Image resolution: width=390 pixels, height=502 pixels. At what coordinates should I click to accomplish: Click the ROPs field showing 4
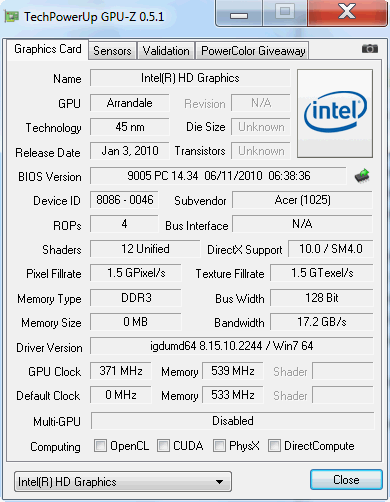click(x=124, y=224)
